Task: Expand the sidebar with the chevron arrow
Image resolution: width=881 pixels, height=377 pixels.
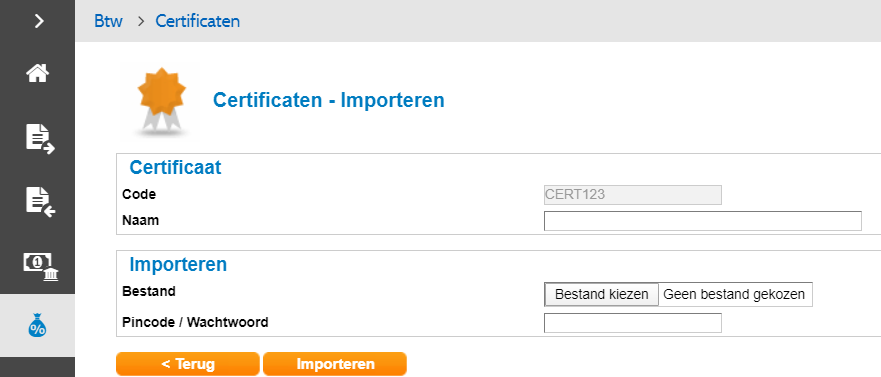Action: coord(38,21)
